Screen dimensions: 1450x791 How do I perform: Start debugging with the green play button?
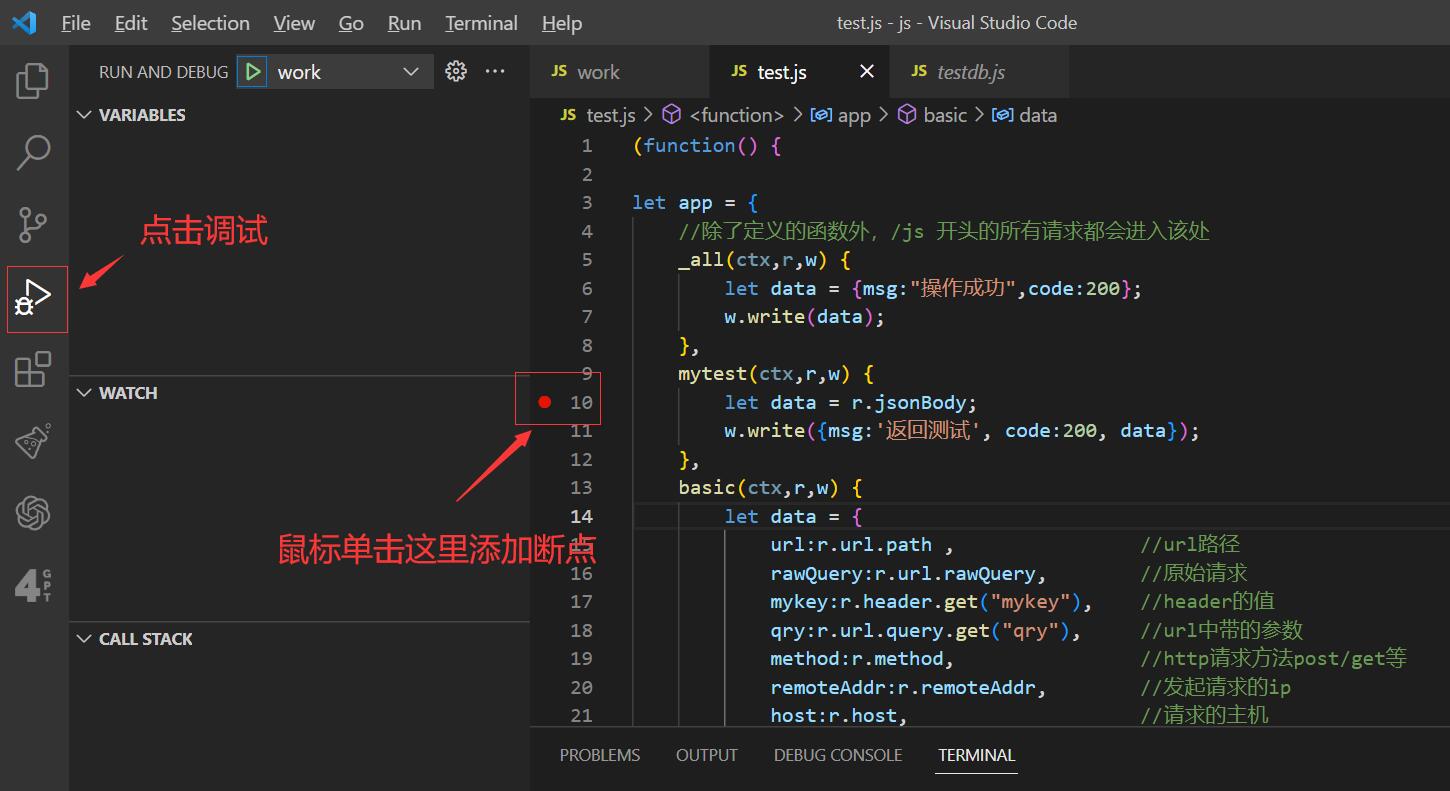[x=253, y=72]
